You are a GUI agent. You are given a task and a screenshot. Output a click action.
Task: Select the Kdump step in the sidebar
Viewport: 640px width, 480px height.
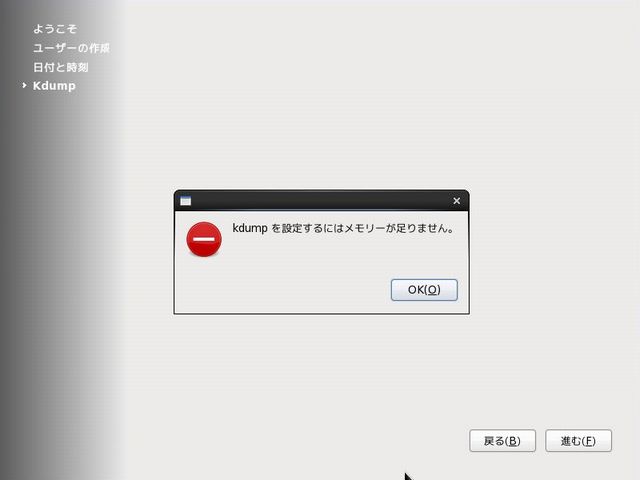tap(54, 86)
